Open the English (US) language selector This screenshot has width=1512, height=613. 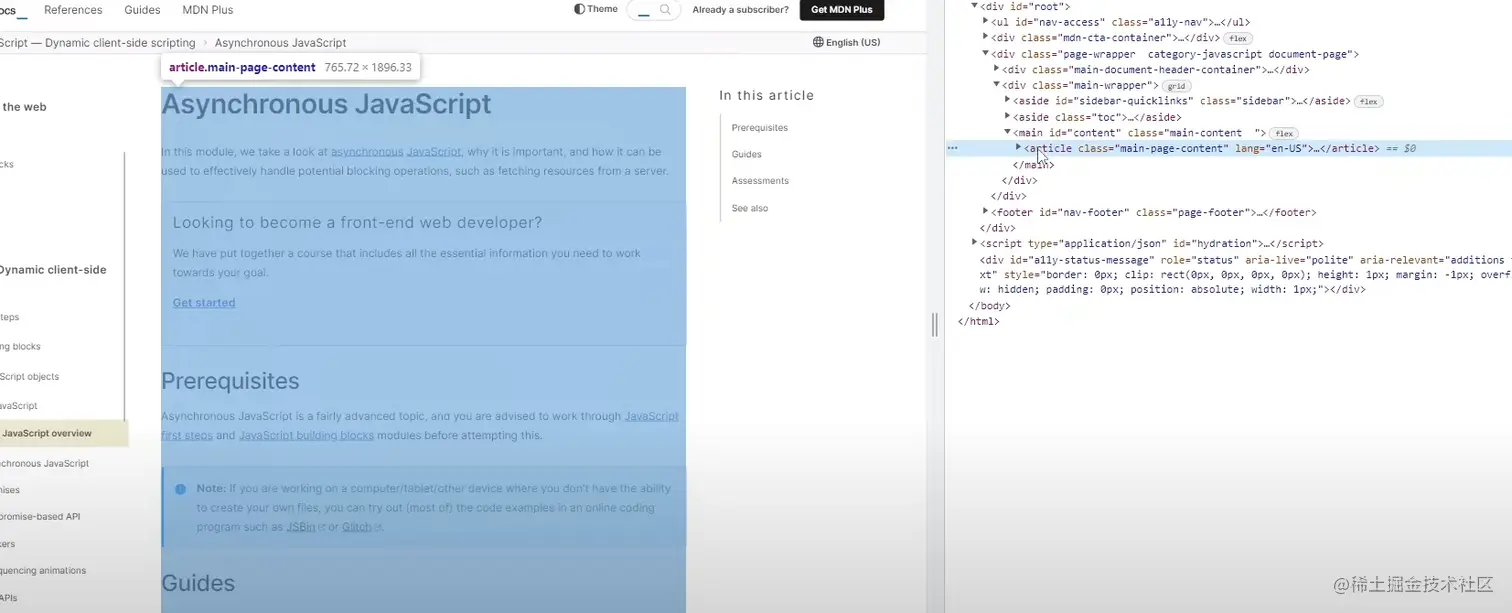coord(847,42)
